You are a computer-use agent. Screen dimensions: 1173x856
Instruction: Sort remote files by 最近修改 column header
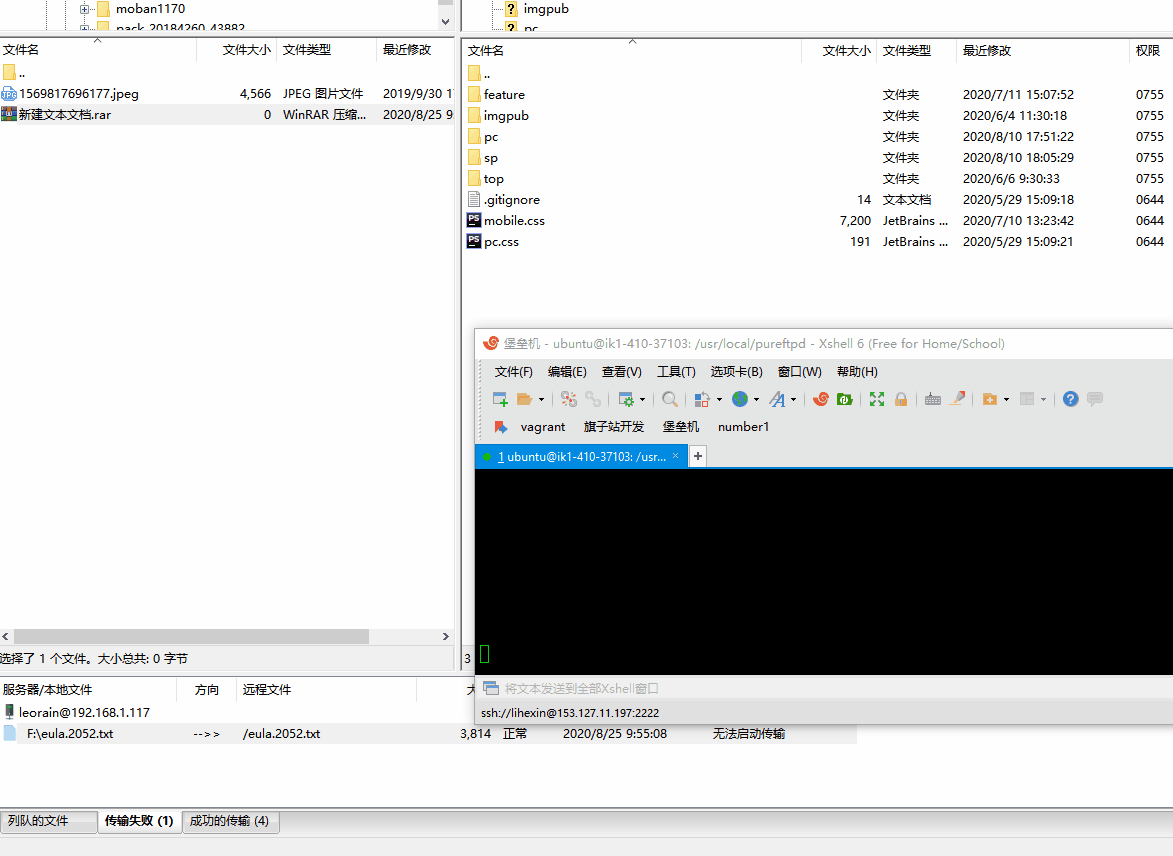pos(1042,51)
